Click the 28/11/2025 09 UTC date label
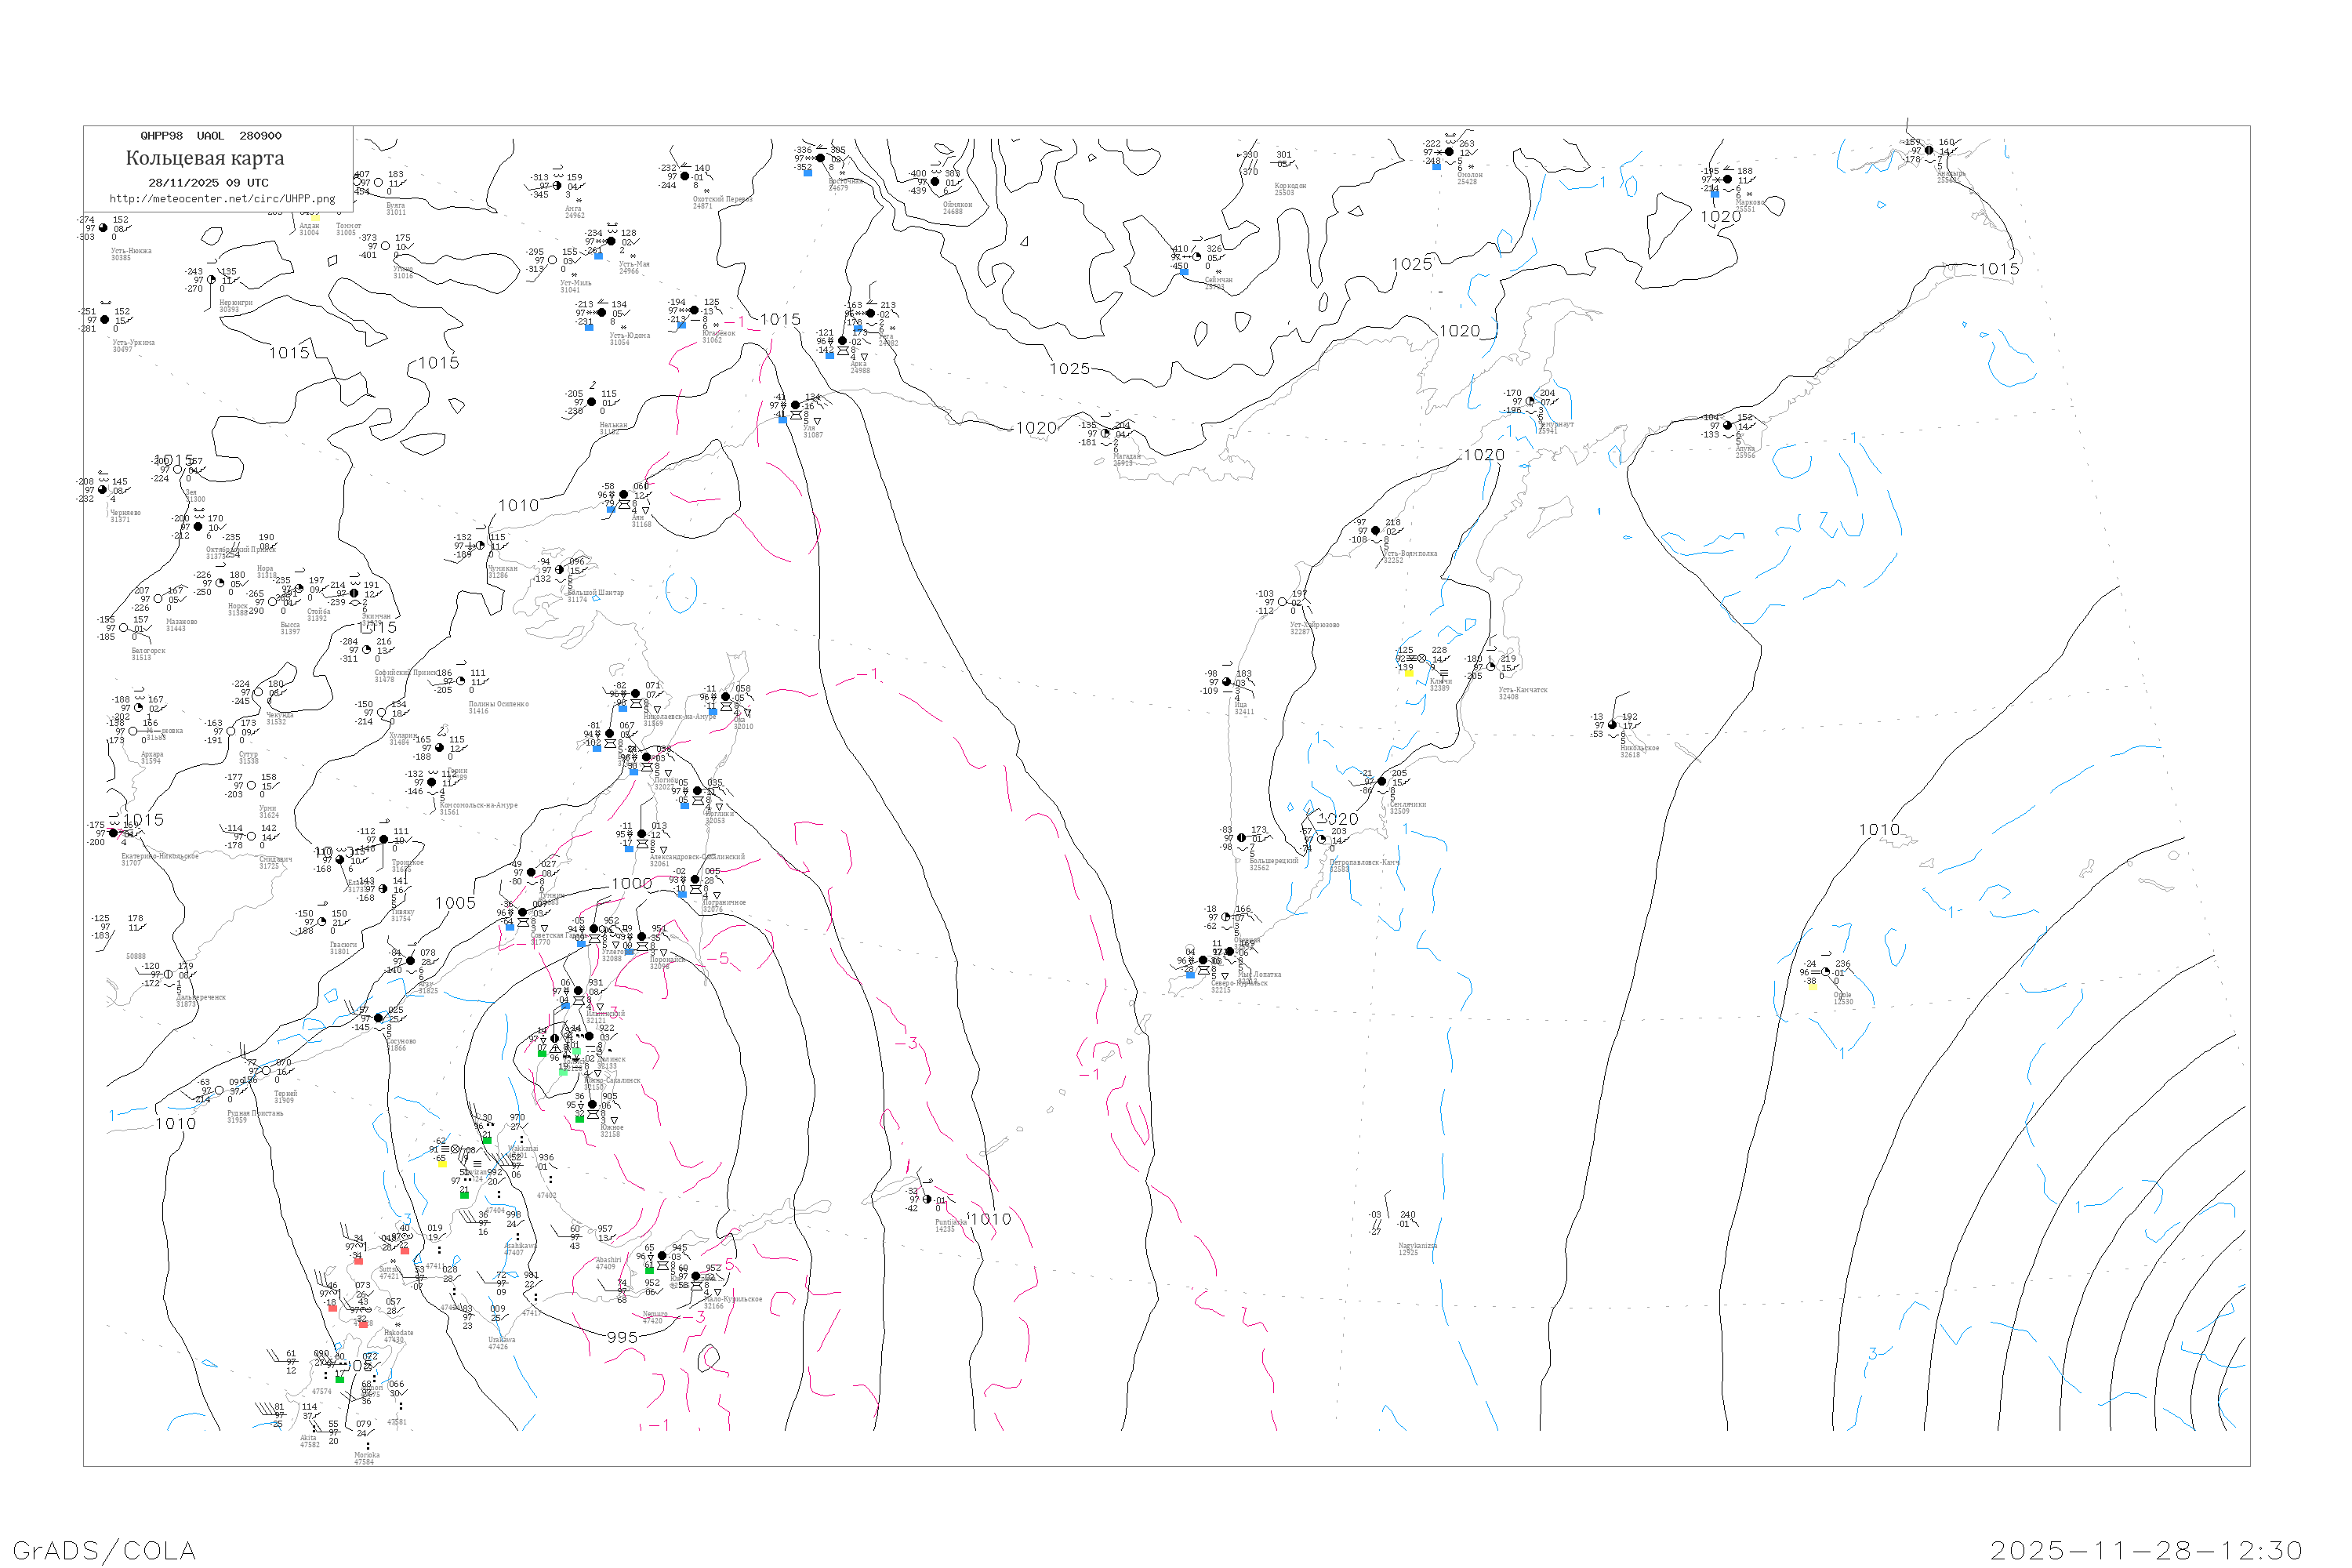 point(208,183)
